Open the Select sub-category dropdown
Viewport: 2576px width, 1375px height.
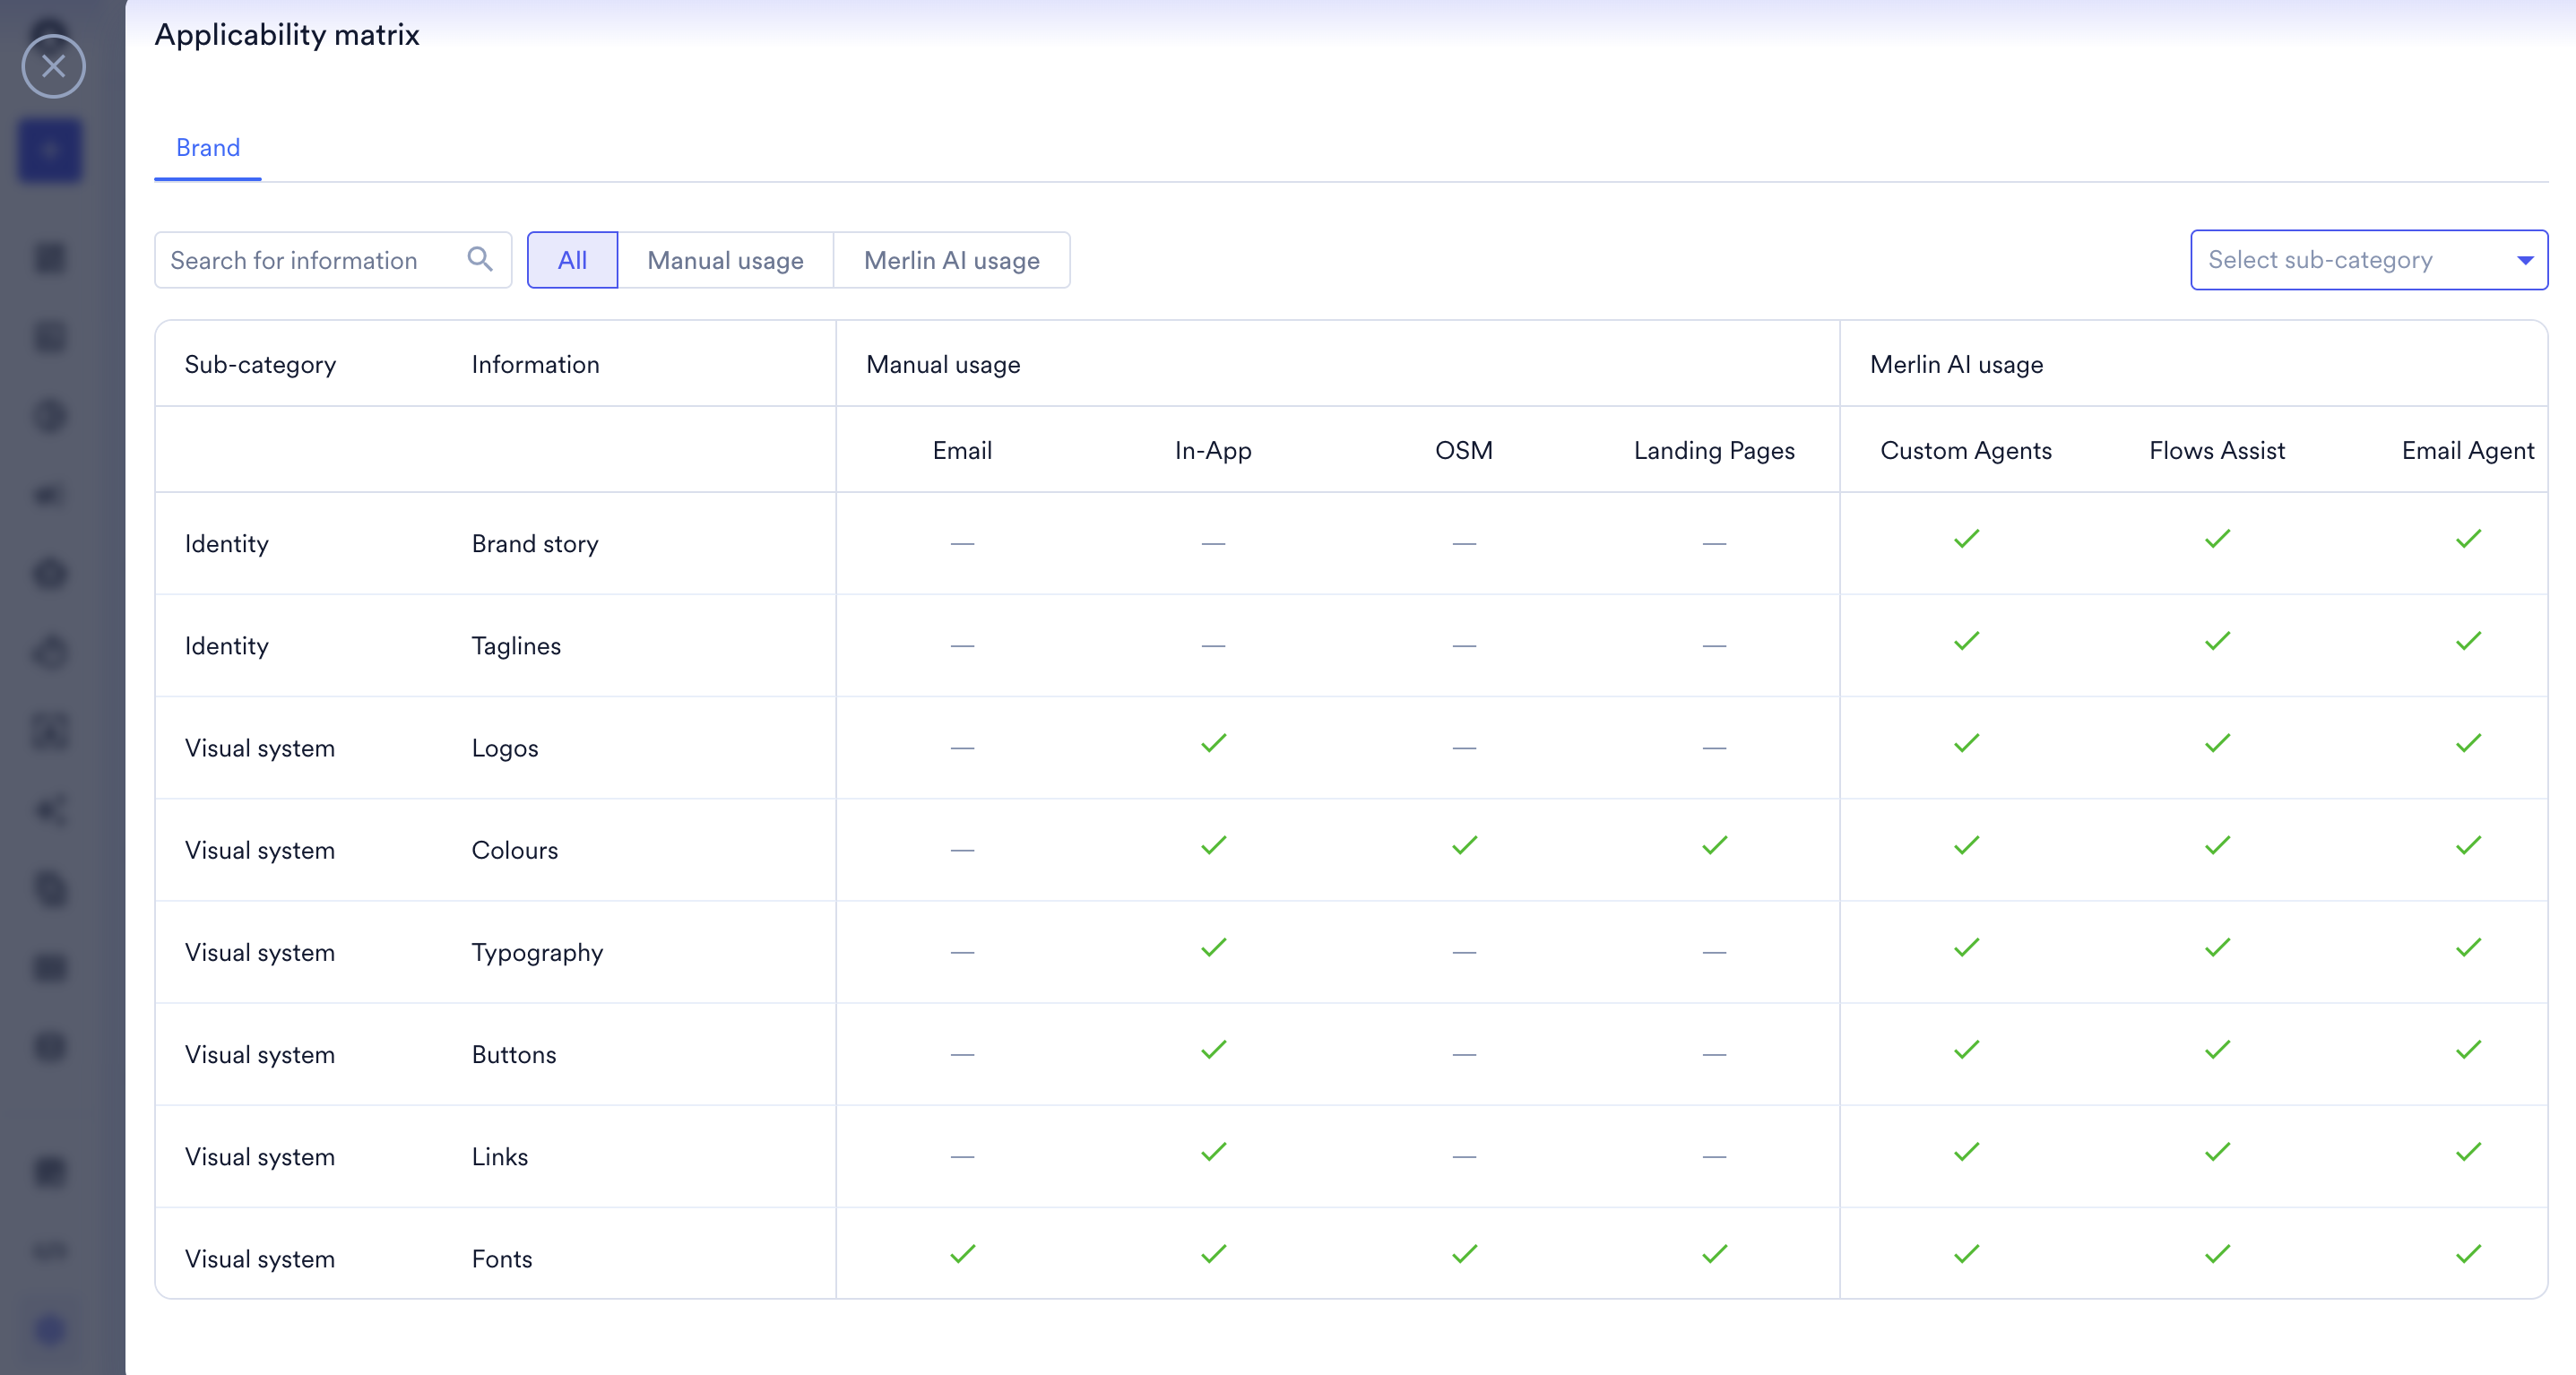2368,260
